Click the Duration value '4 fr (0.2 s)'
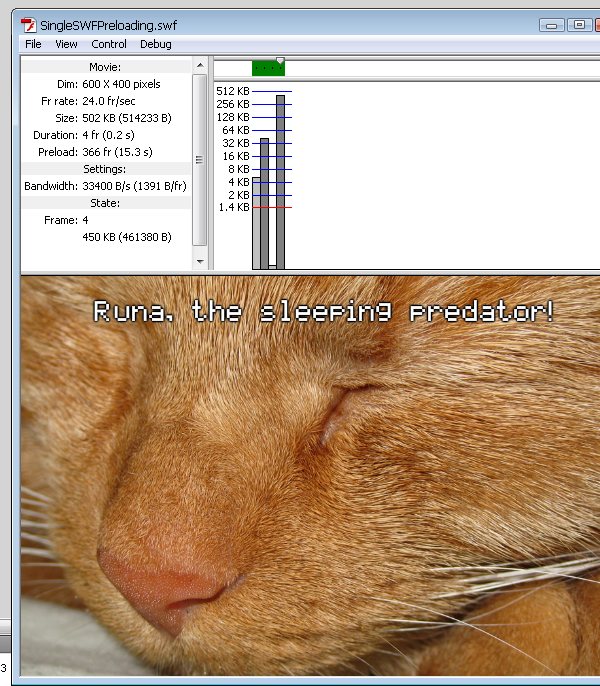Screen dimensions: 600x686 click(x=109, y=135)
